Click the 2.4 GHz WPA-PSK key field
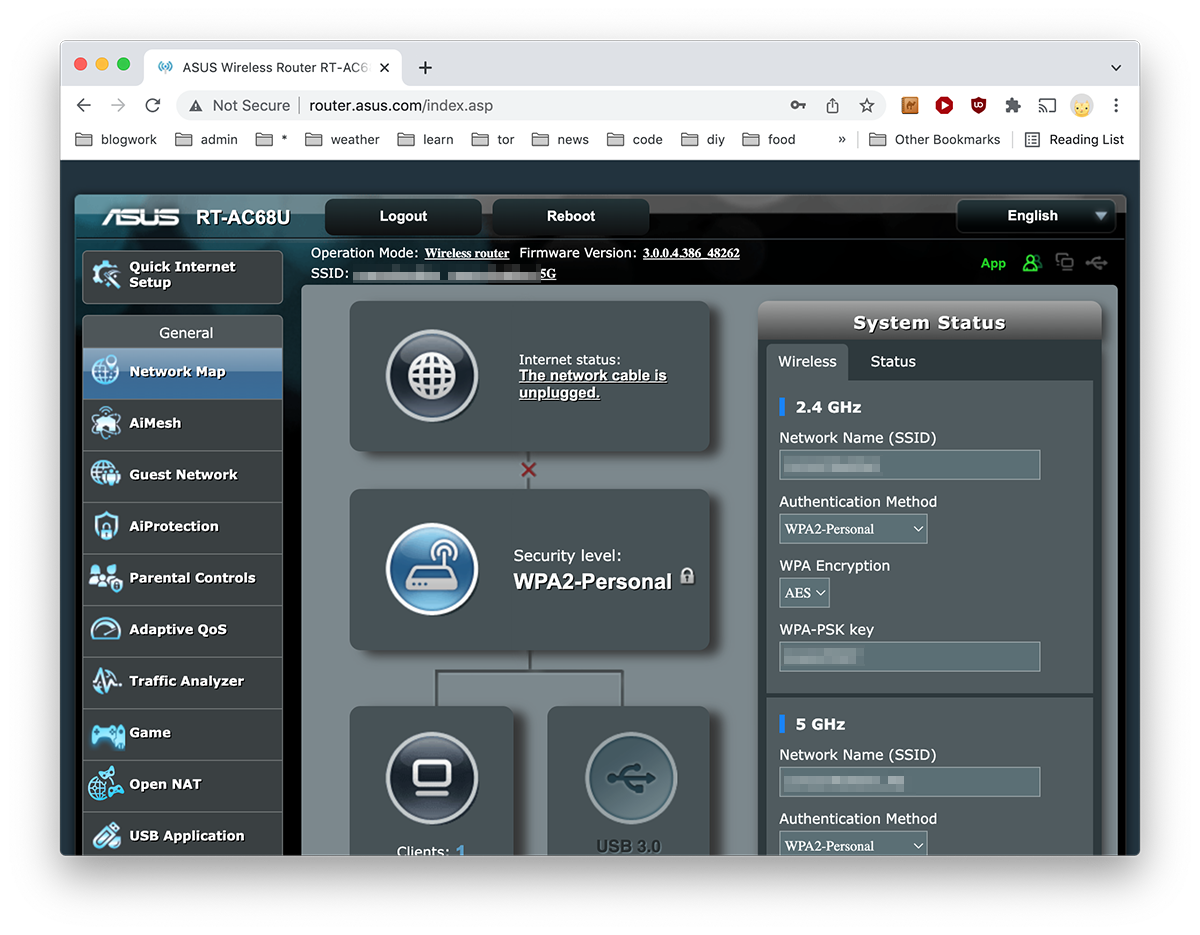 (909, 657)
